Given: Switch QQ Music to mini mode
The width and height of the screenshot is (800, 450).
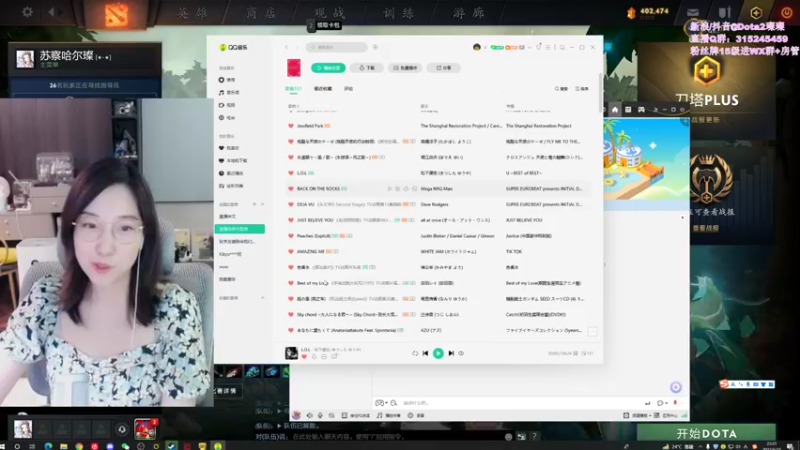Looking at the screenshot, I should (x=562, y=47).
